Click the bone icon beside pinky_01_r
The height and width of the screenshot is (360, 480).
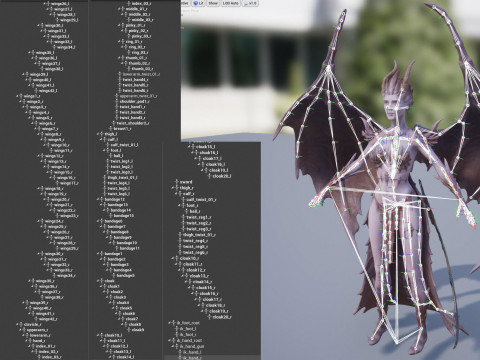click(x=123, y=25)
